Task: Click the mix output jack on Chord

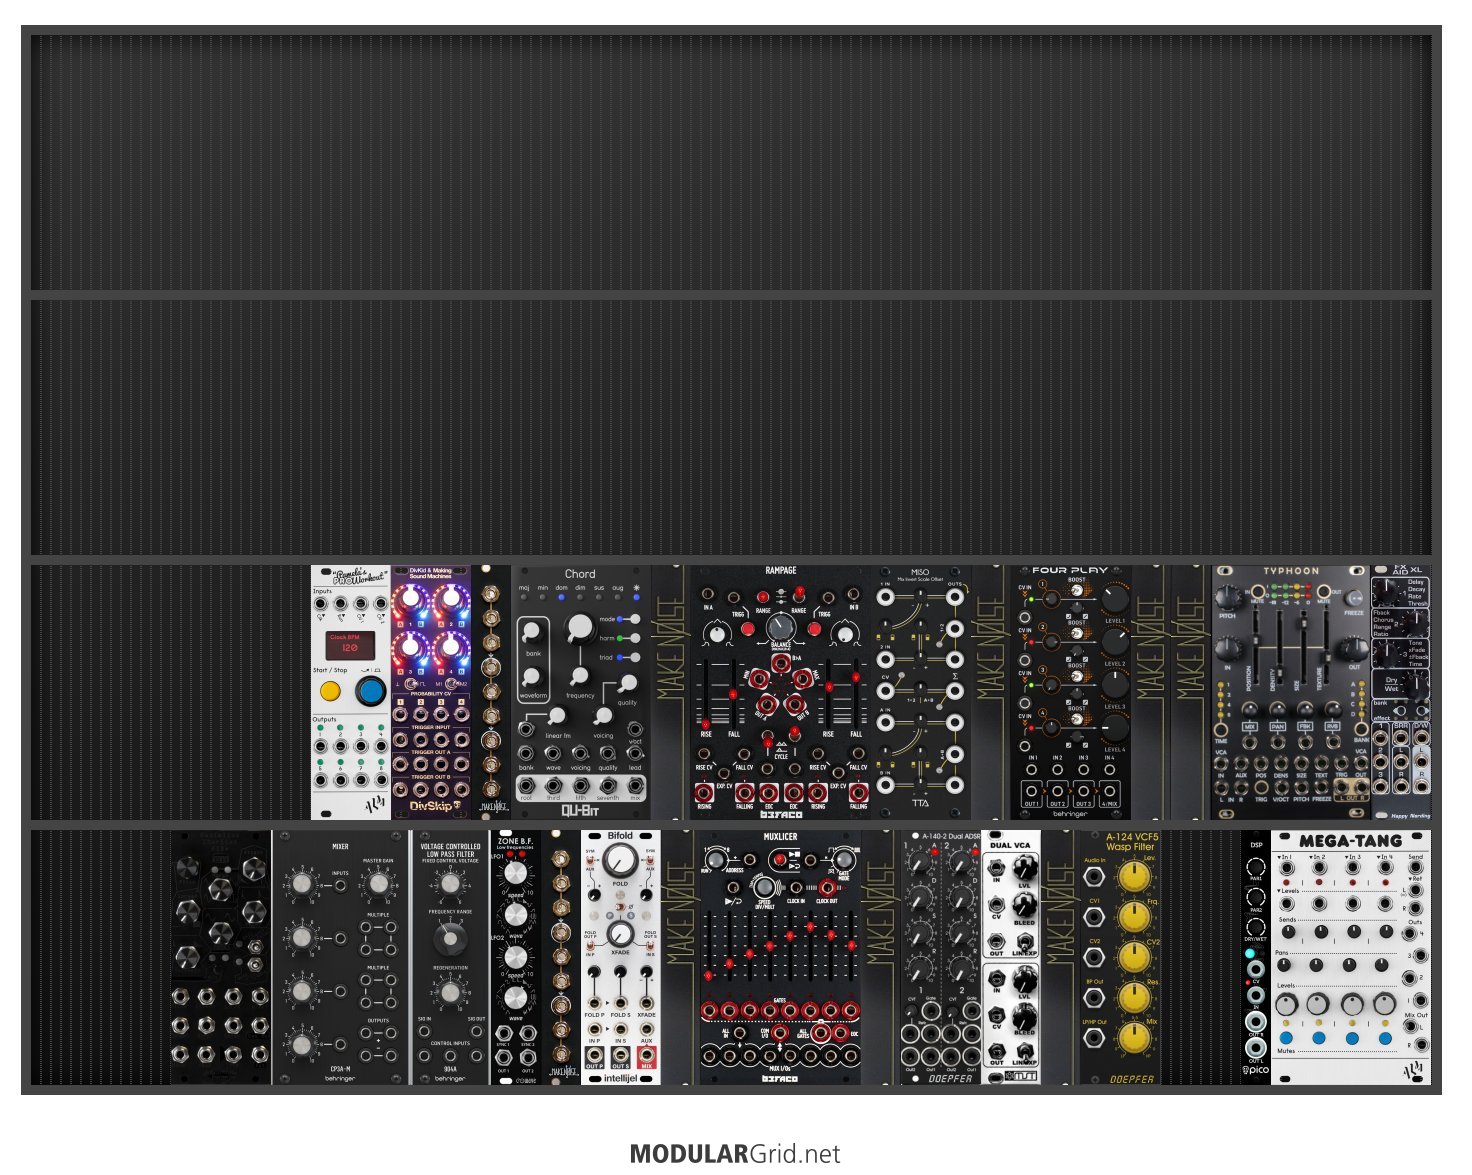Action: point(634,786)
